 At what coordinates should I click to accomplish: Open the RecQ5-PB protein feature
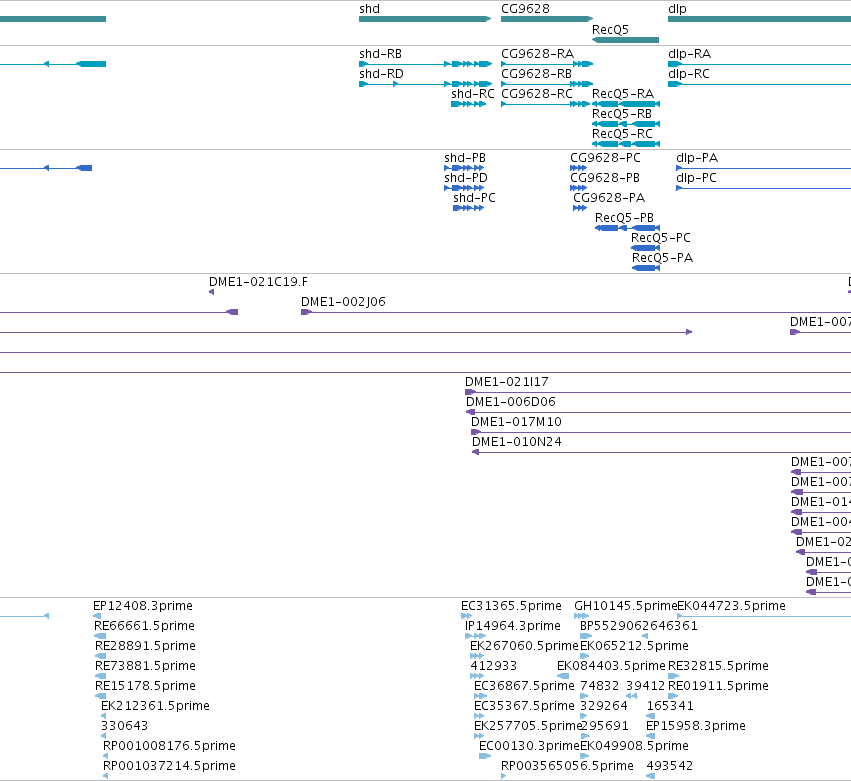pyautogui.click(x=627, y=228)
